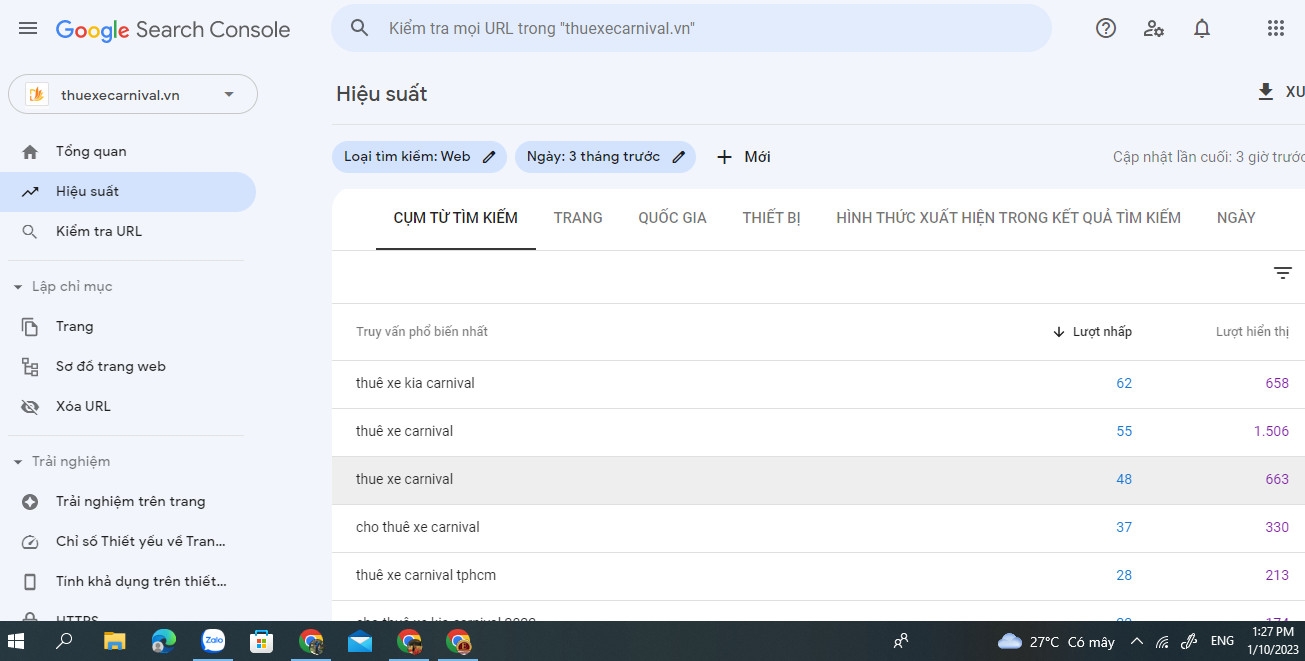This screenshot has width=1305, height=661.
Task: Click the Core Web Vitals gauge icon
Action: pyautogui.click(x=30, y=542)
